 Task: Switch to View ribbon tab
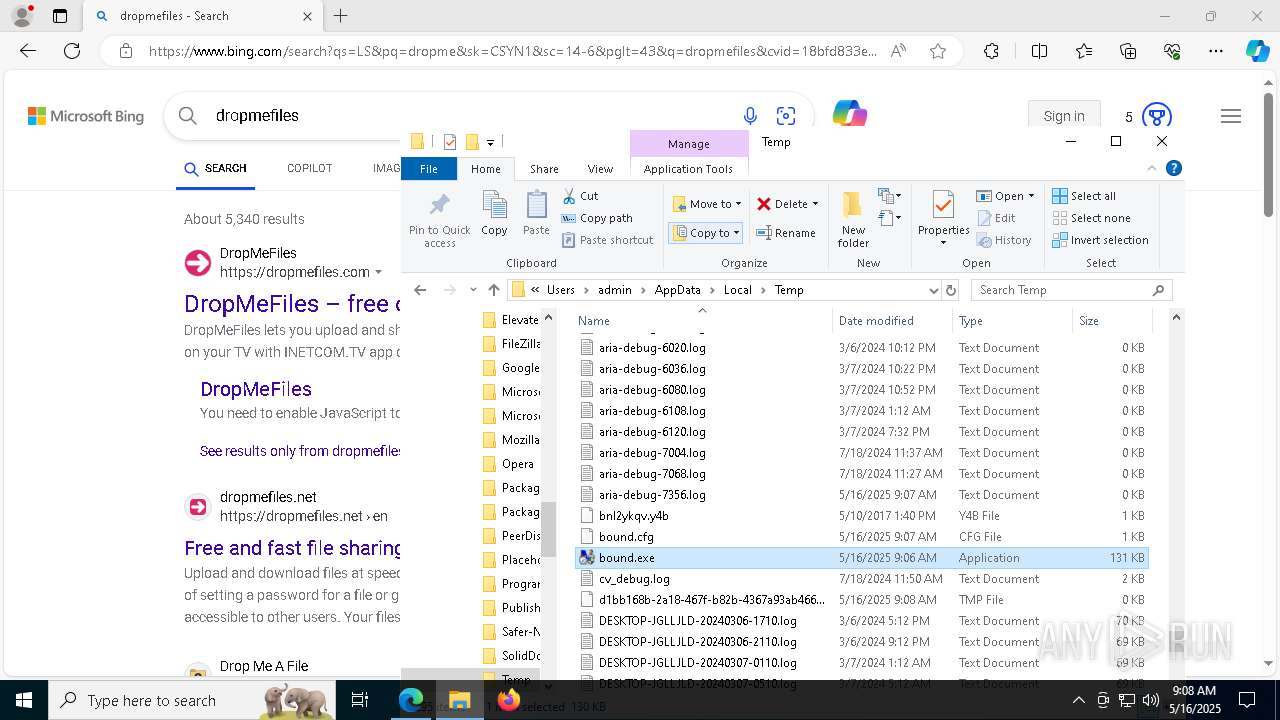click(600, 169)
